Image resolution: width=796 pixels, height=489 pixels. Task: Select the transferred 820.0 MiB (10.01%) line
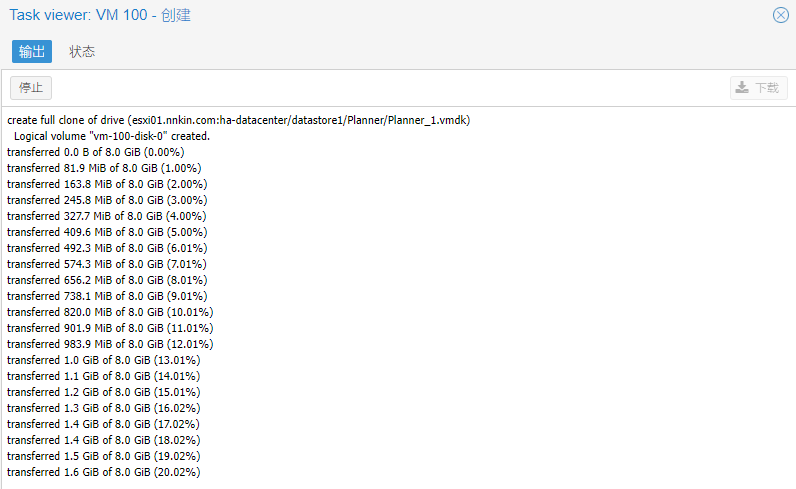point(109,312)
